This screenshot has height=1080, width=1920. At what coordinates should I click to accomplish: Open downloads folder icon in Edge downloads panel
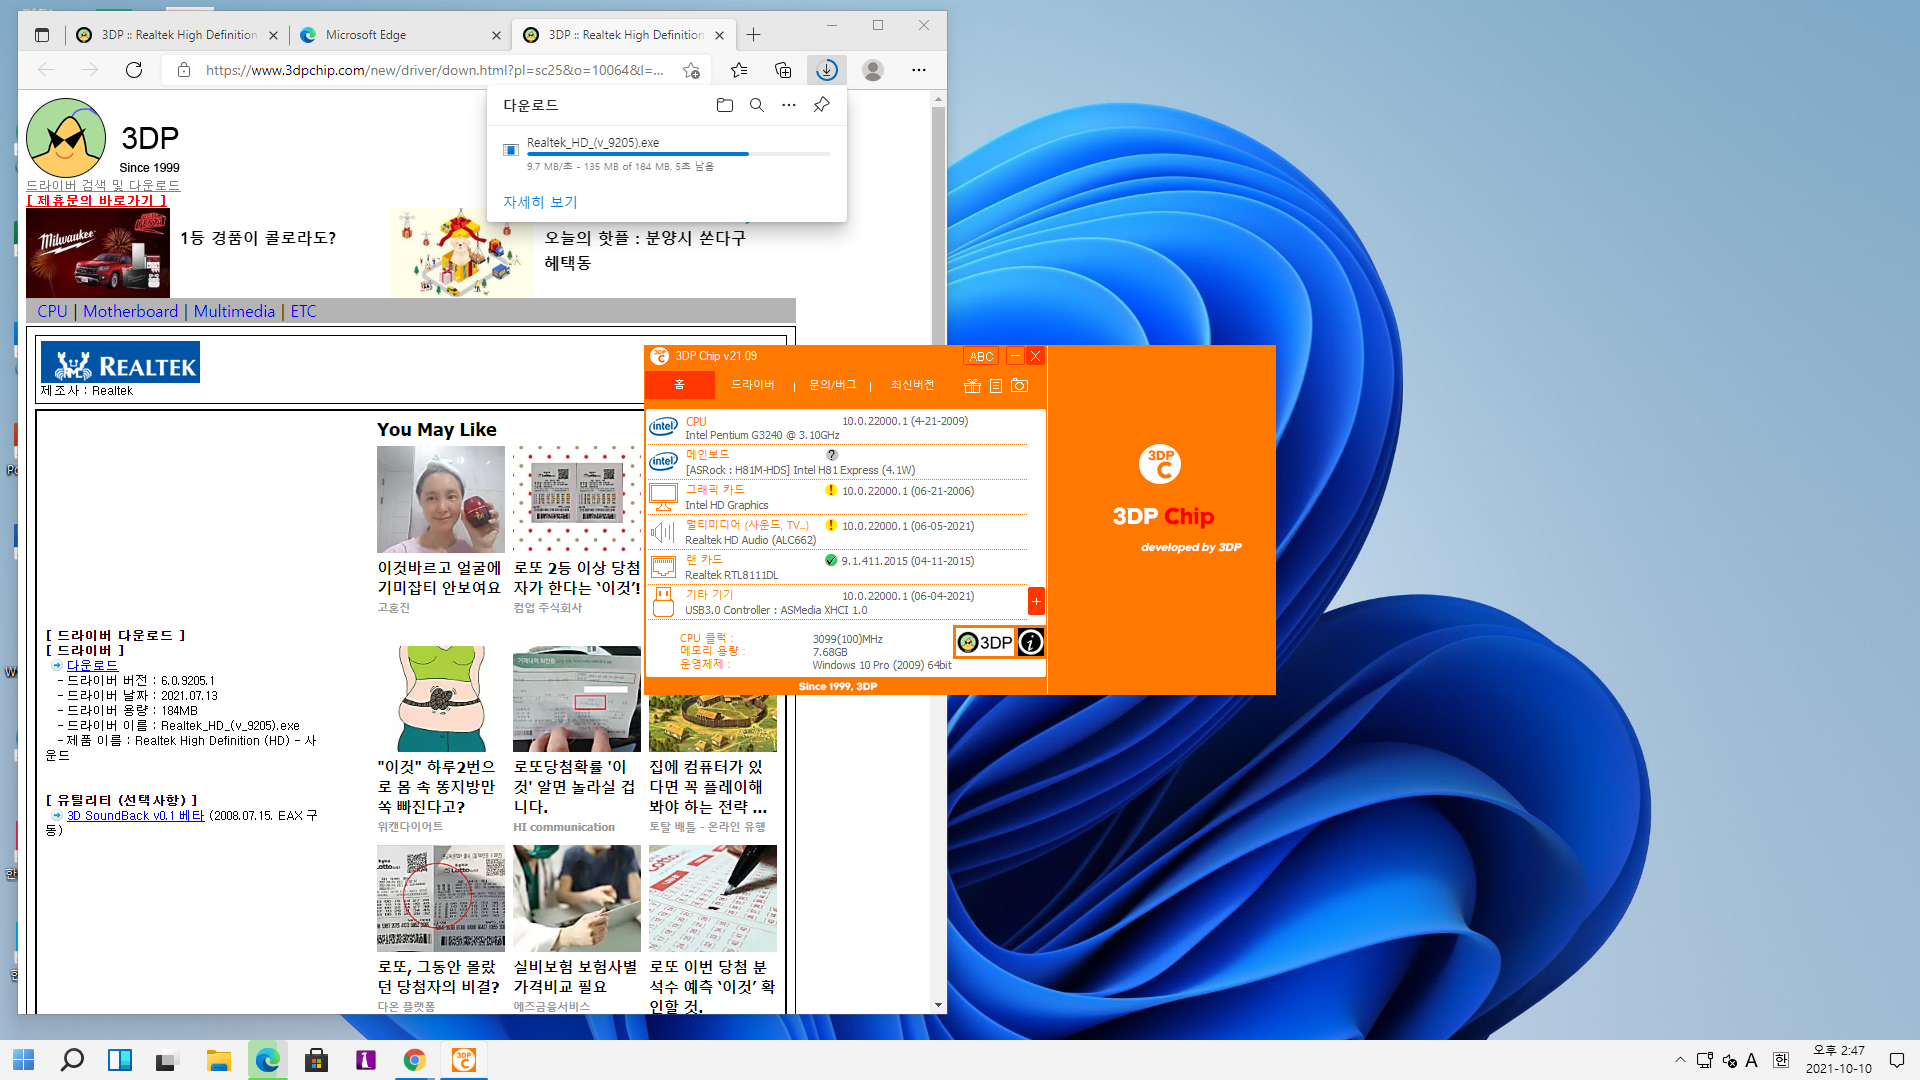pos(725,105)
